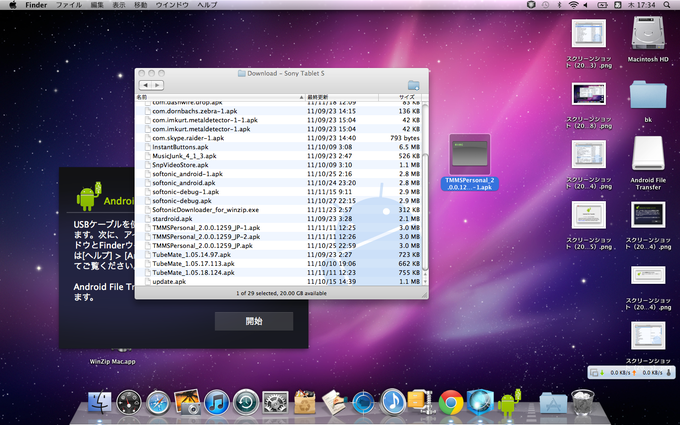Select com.dornbachs.zebra-1.apk file
This screenshot has height=425, width=680.
point(278,111)
